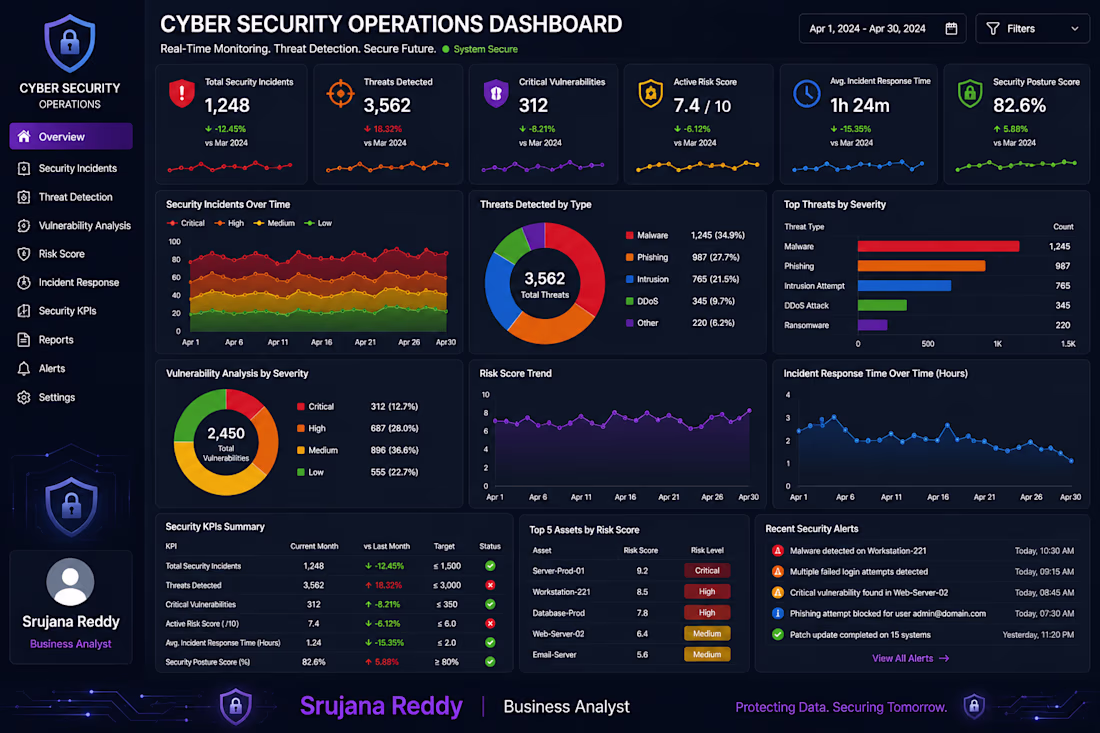Click the Settings gear icon
Viewport: 1100px width, 733px height.
click(x=24, y=397)
